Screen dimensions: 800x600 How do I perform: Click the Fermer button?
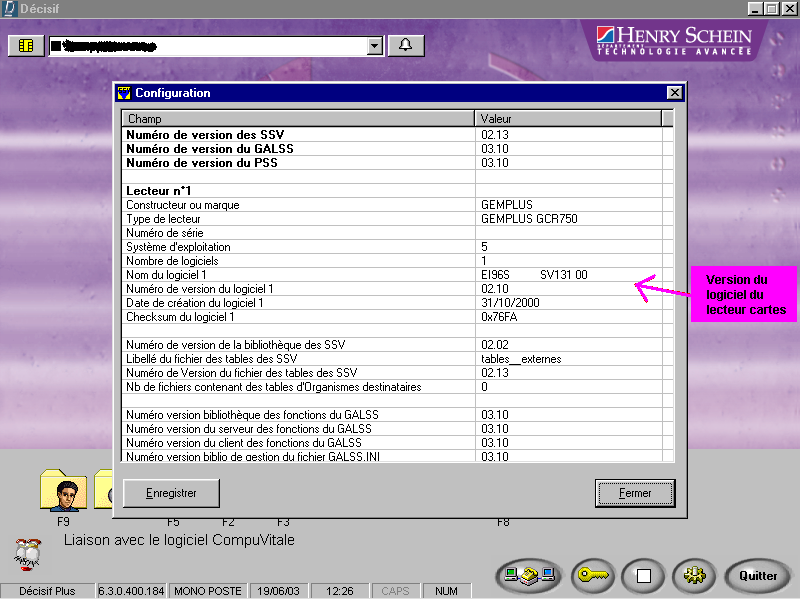[x=635, y=493]
